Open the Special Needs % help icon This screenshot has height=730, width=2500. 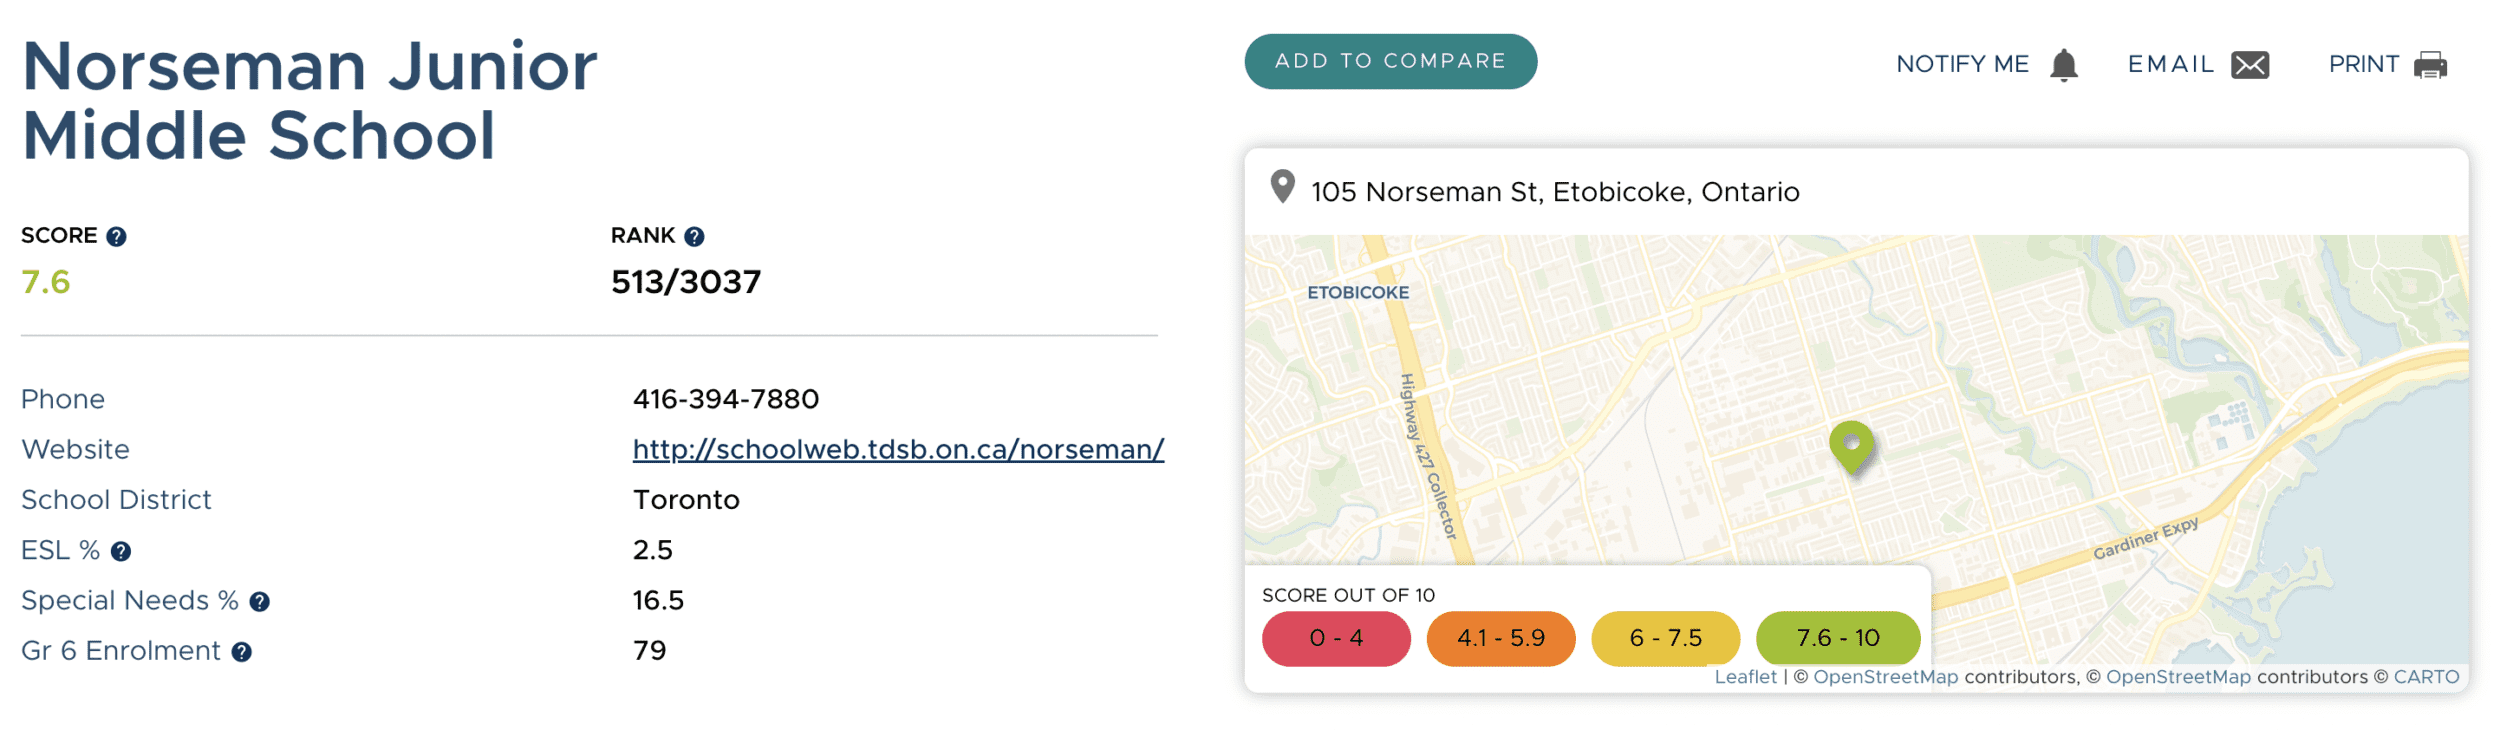pyautogui.click(x=259, y=601)
